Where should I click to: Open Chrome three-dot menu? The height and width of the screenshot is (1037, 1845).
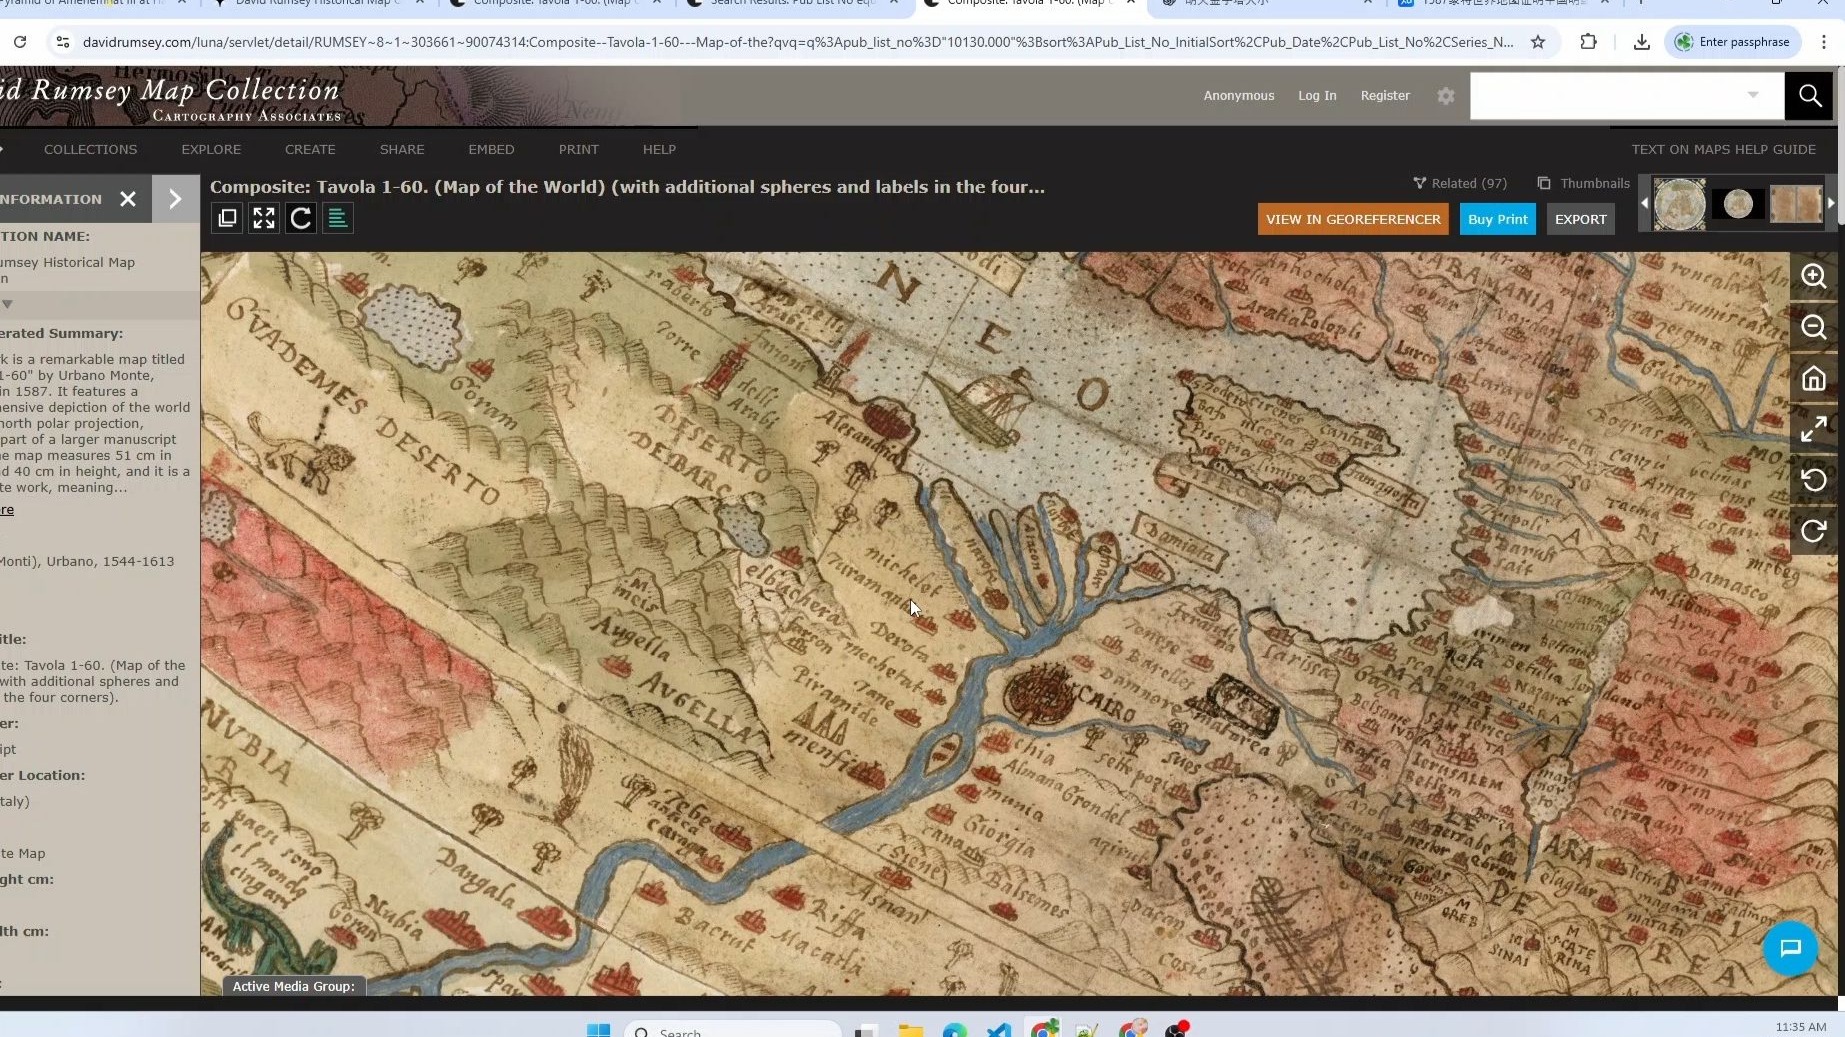[1824, 42]
